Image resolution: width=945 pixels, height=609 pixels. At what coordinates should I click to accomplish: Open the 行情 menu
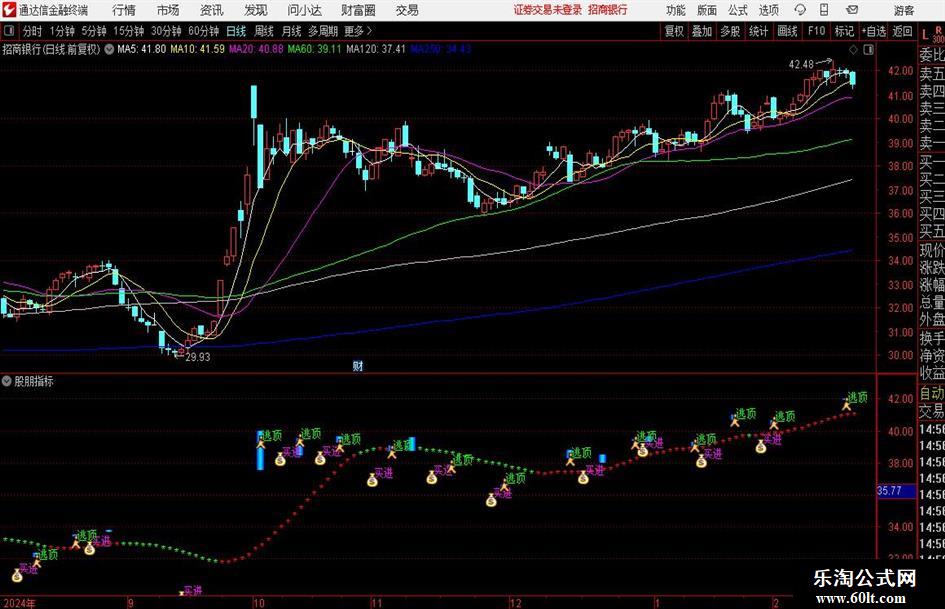pyautogui.click(x=124, y=10)
